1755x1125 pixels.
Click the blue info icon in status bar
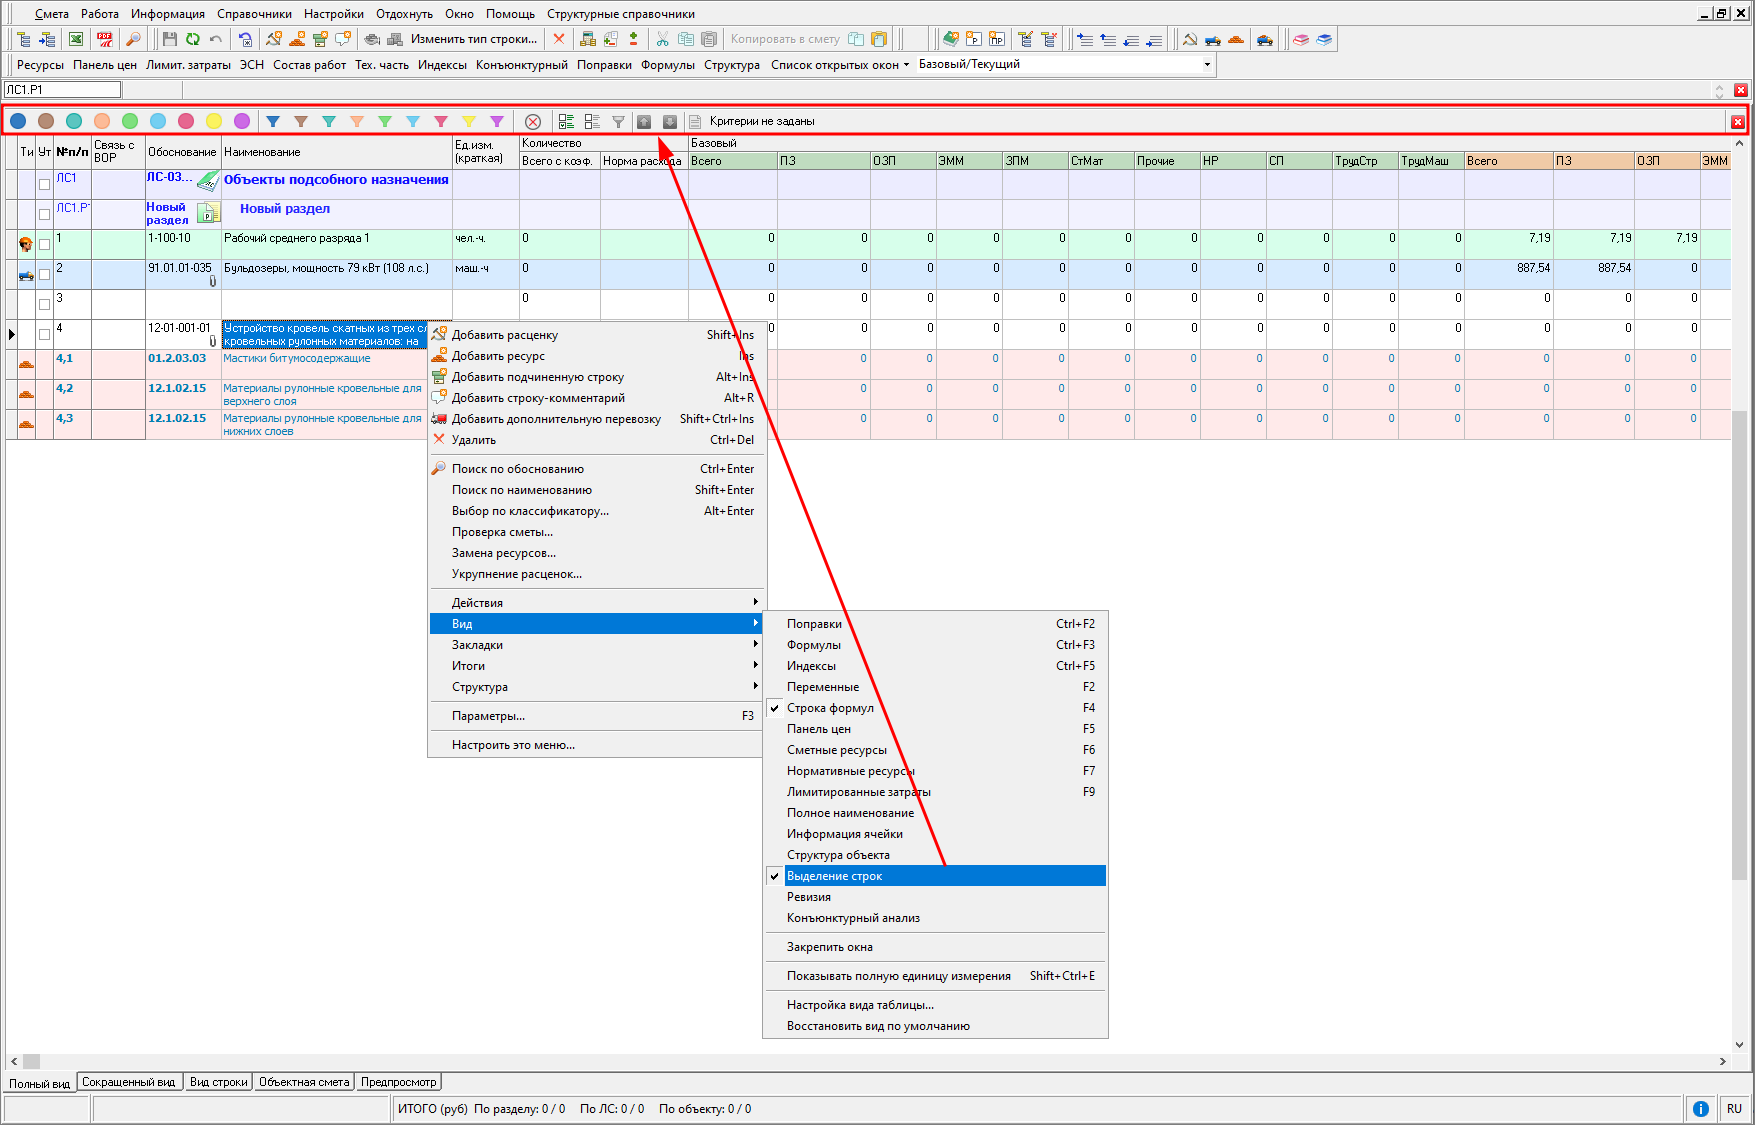click(1700, 1108)
